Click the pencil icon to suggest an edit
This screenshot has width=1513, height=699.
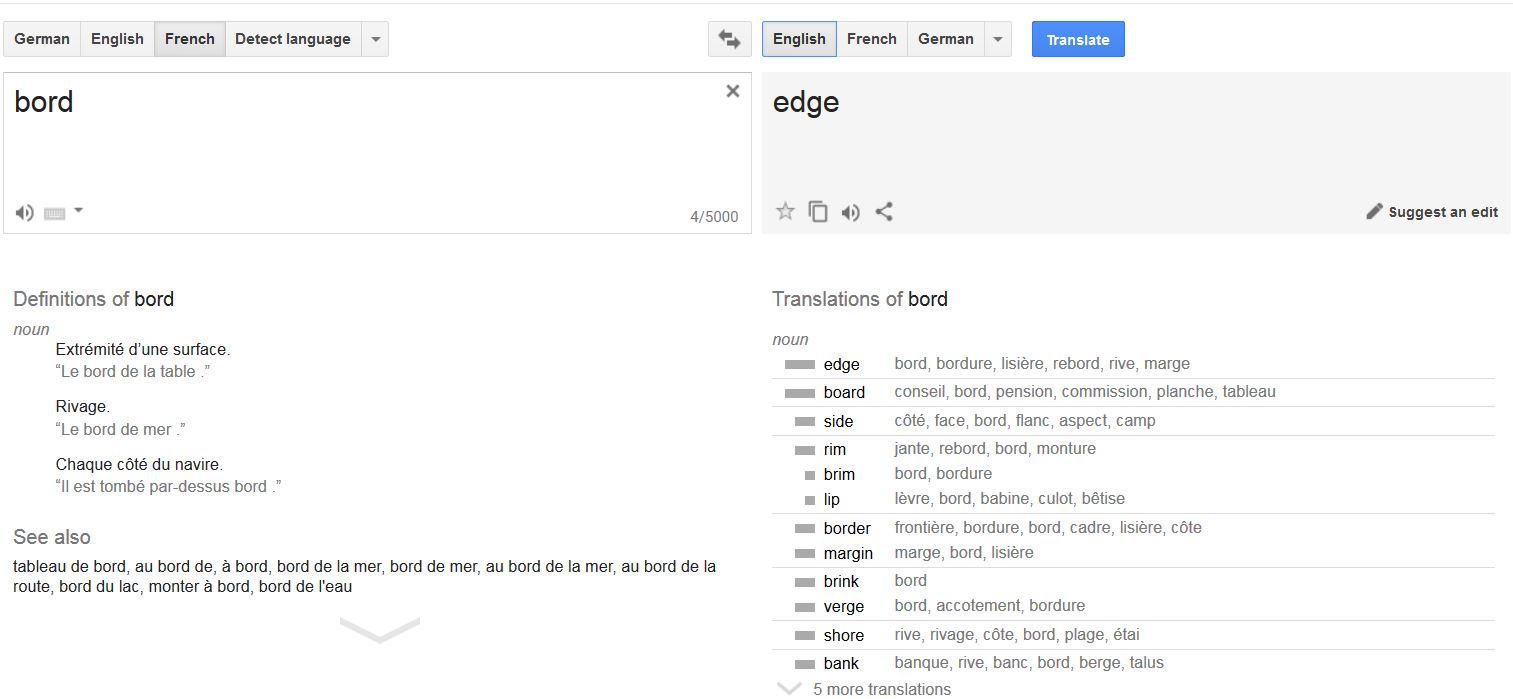1374,211
